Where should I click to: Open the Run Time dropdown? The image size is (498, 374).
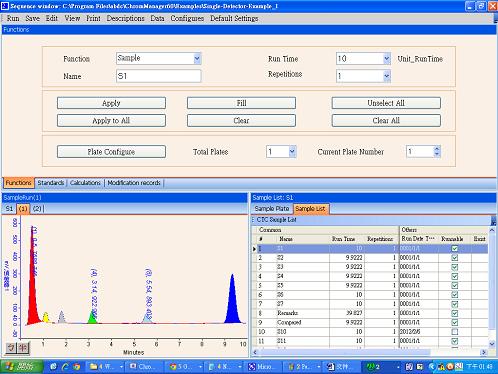[386, 59]
